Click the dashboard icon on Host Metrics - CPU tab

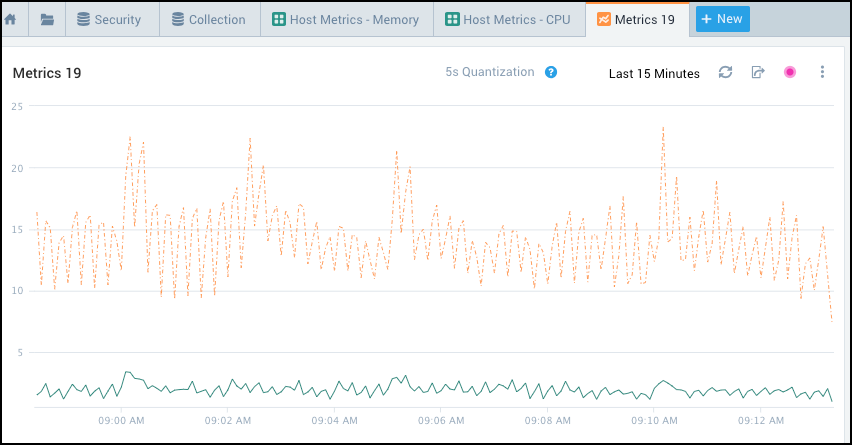point(452,19)
